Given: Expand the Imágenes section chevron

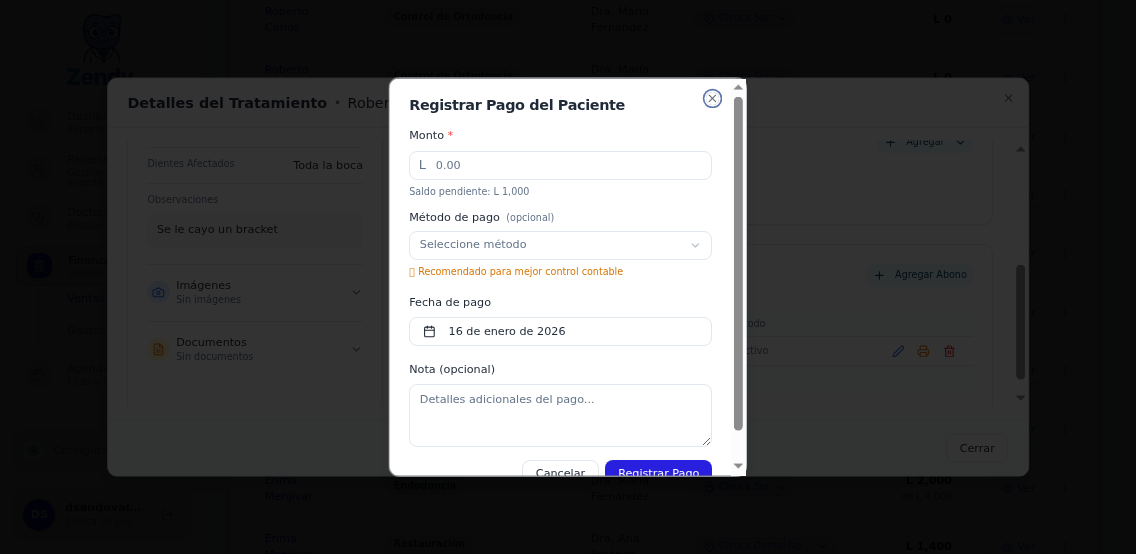Looking at the screenshot, I should tap(356, 292).
